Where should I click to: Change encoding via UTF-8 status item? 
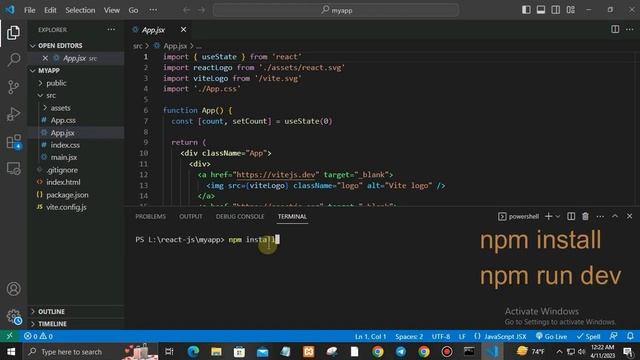441,336
